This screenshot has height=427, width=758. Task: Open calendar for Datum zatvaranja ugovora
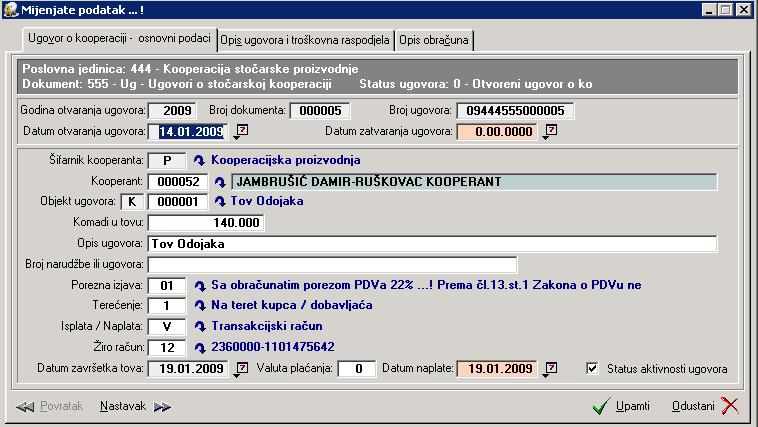(549, 131)
